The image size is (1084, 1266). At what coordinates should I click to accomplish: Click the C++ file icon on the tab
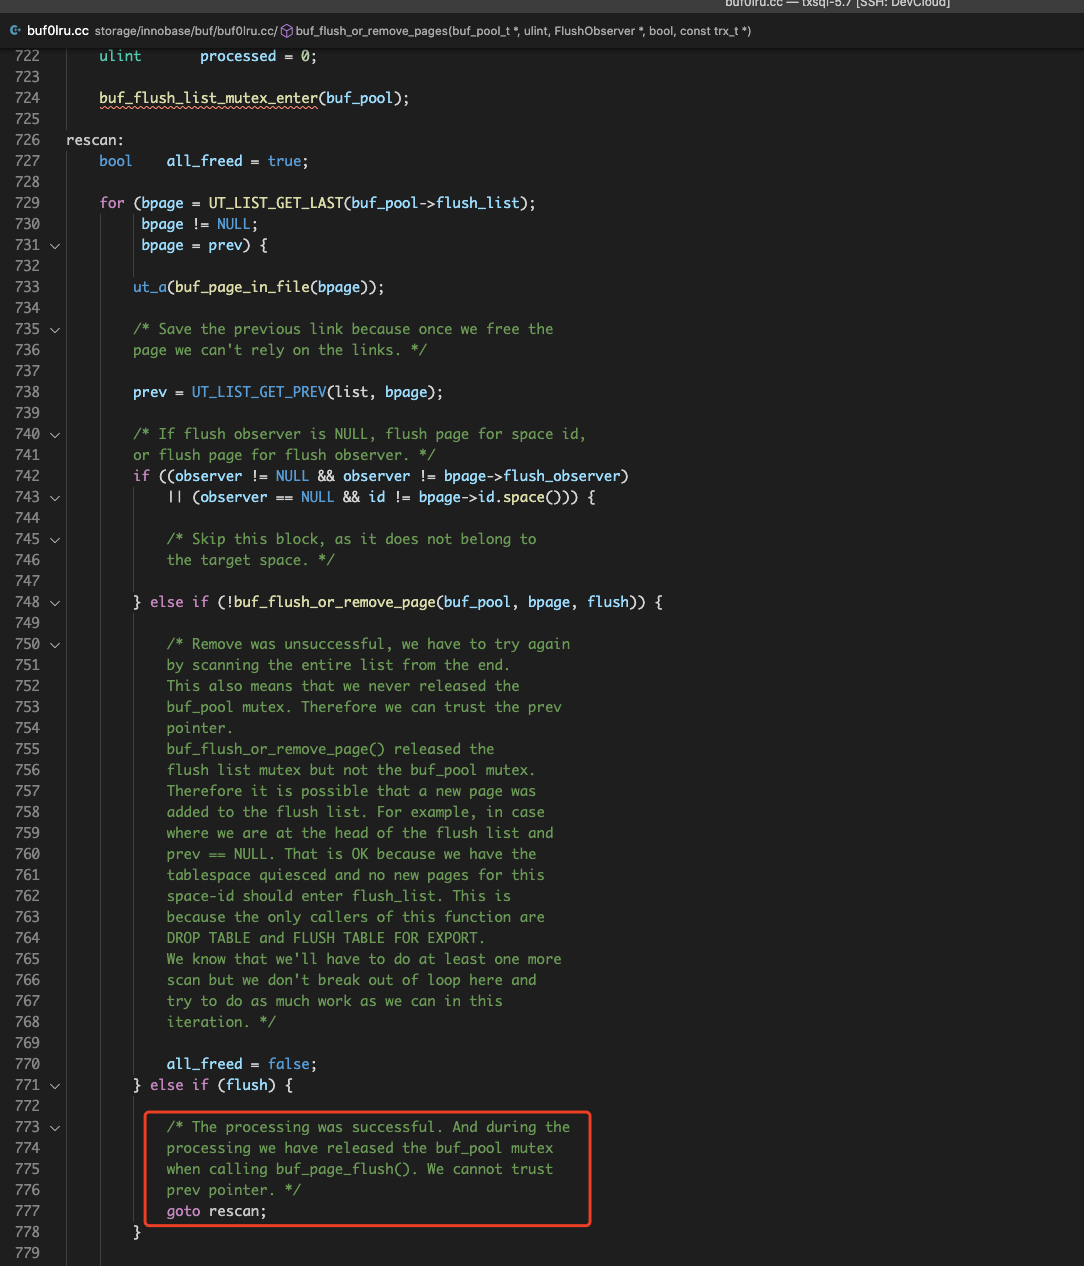tap(15, 31)
